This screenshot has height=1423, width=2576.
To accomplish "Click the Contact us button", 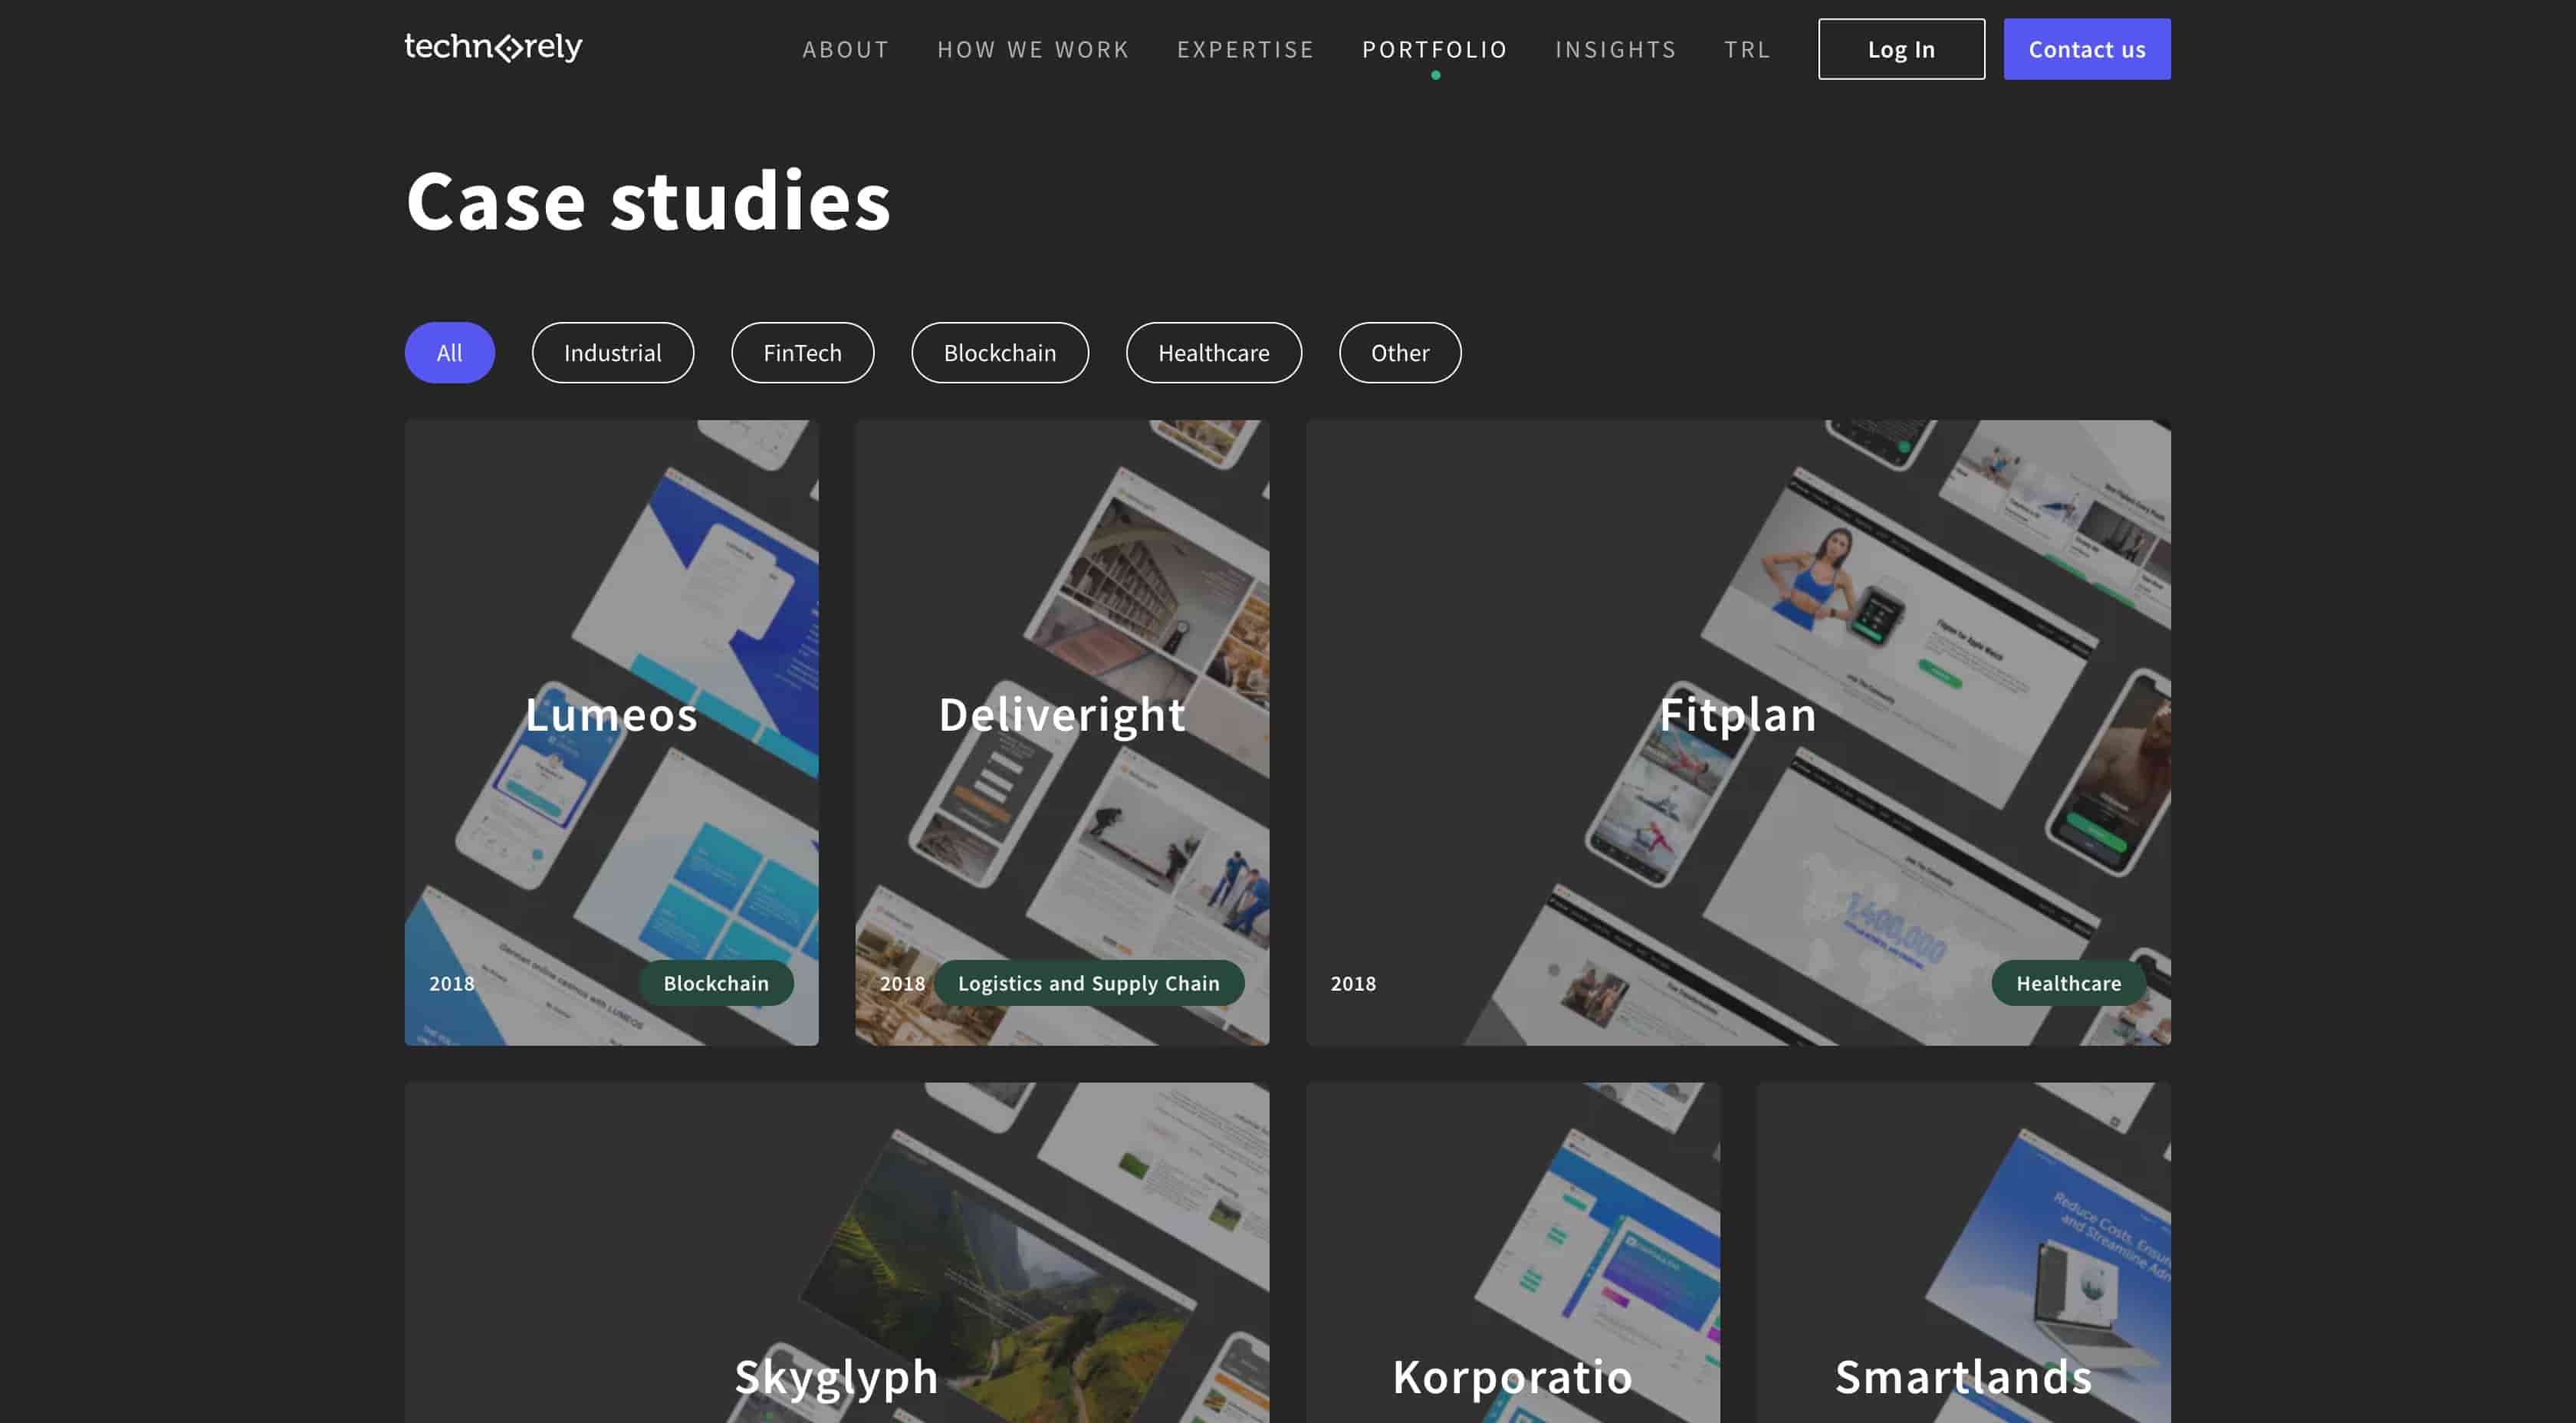I will click(2086, 49).
